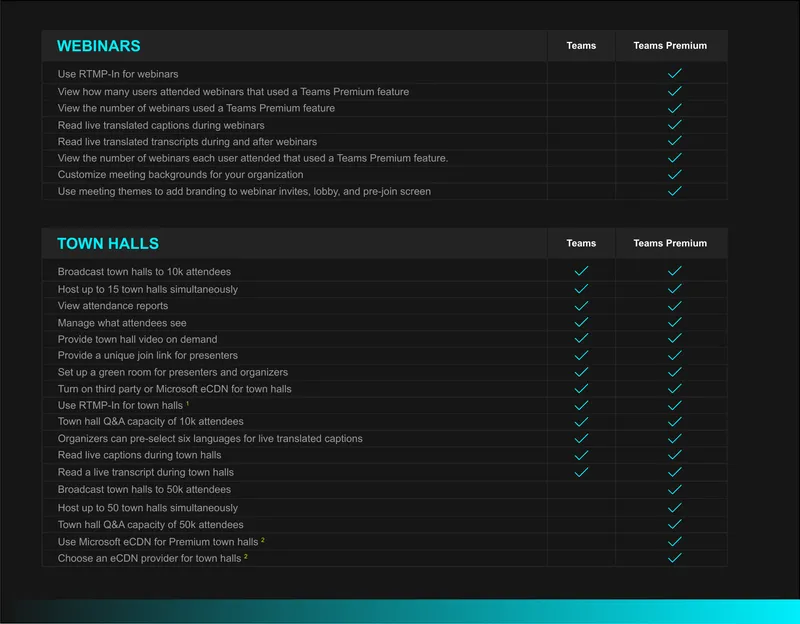Click Teams Premium header in Webinars table
800x624 pixels.
tap(670, 45)
